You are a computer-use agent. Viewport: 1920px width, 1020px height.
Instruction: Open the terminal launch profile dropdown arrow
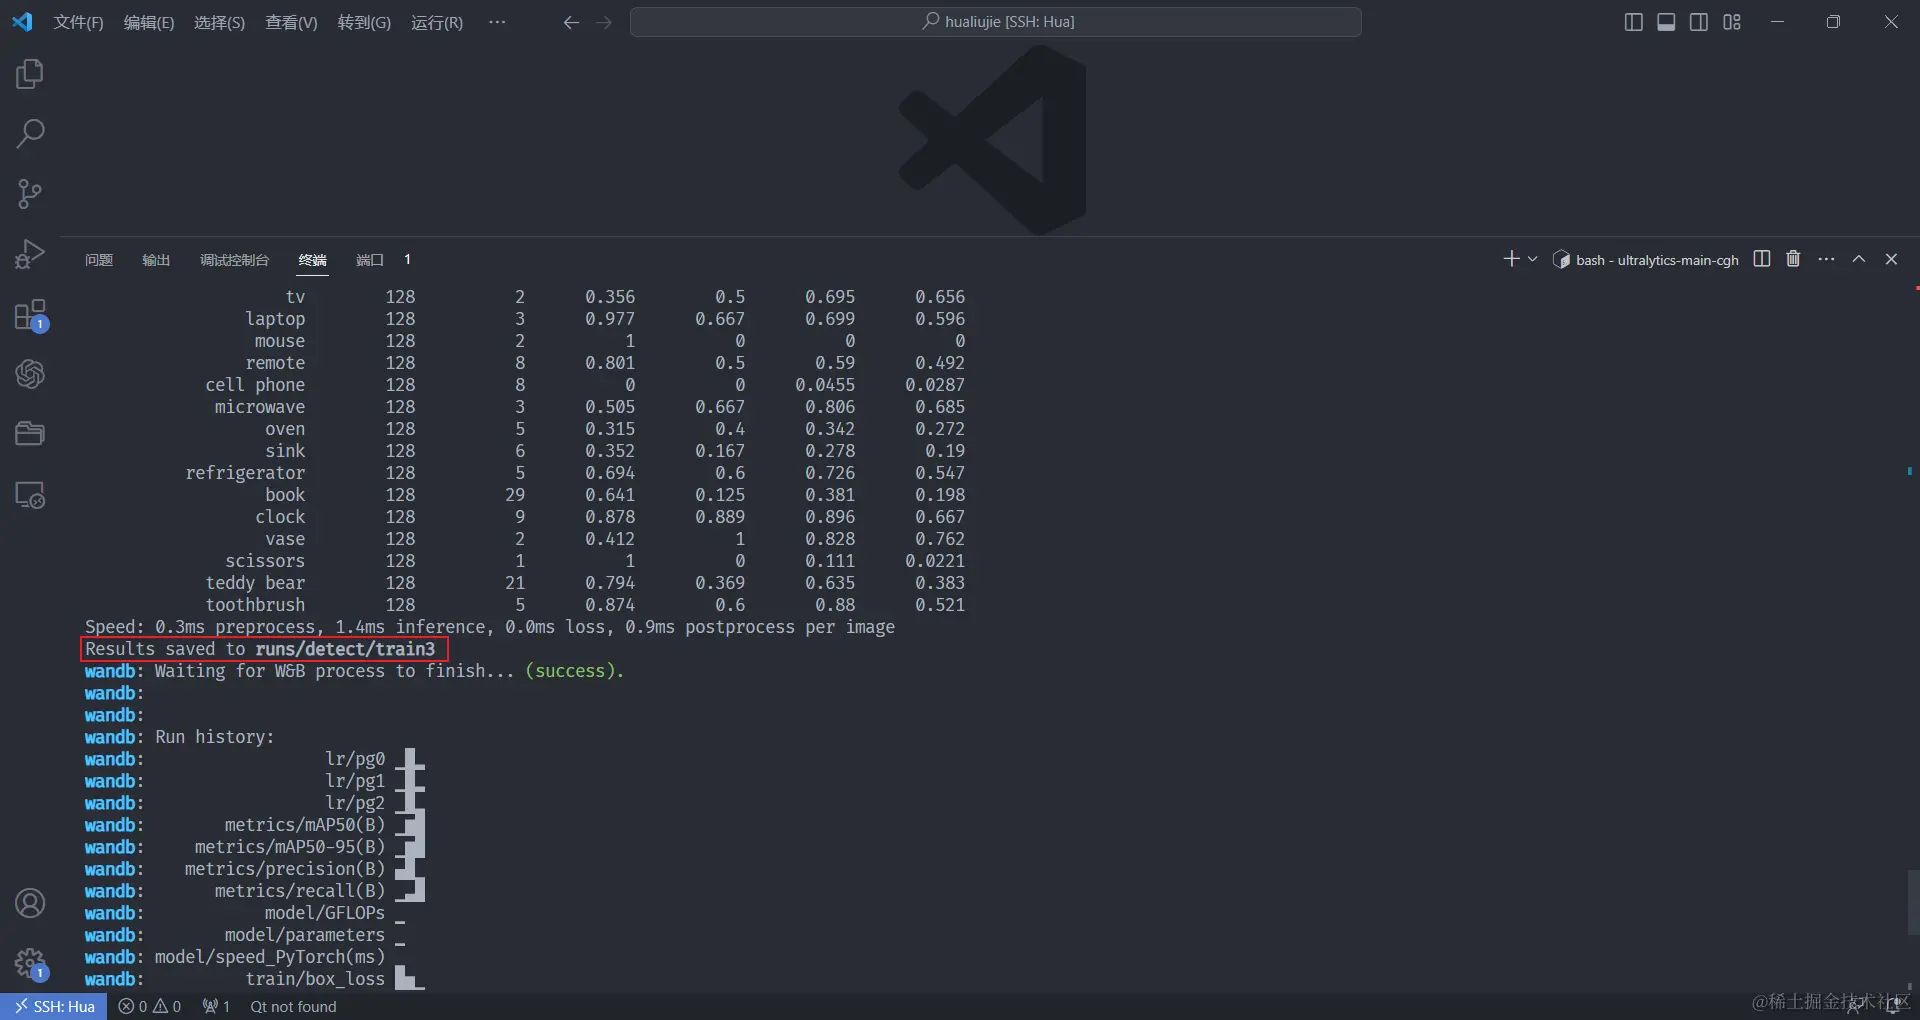coord(1532,259)
